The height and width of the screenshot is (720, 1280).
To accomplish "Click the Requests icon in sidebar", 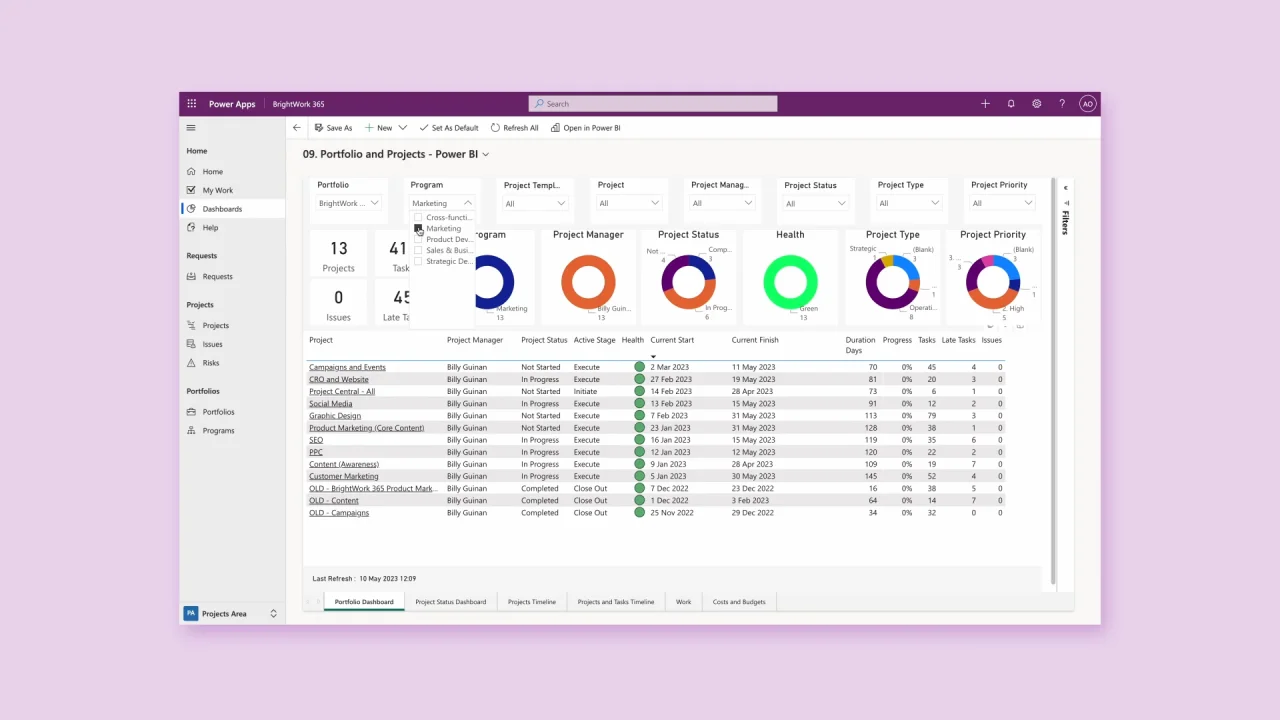I will point(192,277).
